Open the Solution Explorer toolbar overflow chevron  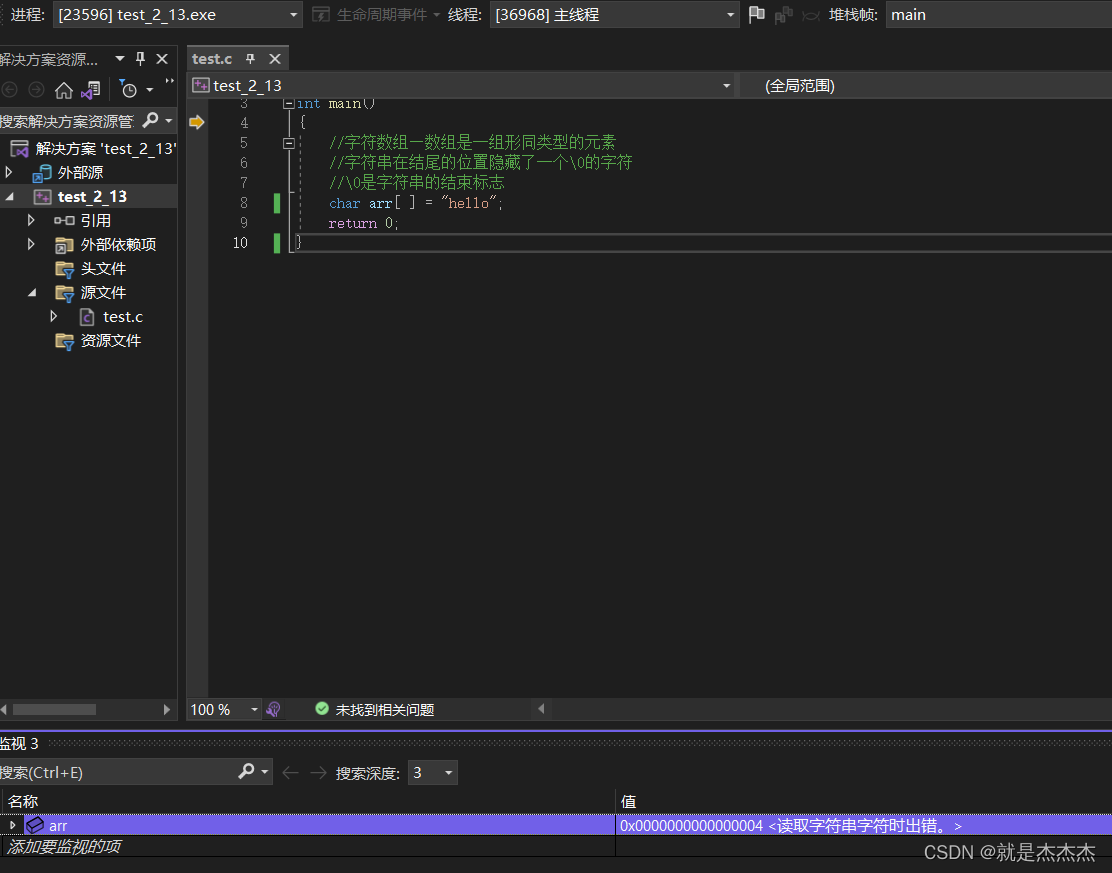[169, 82]
